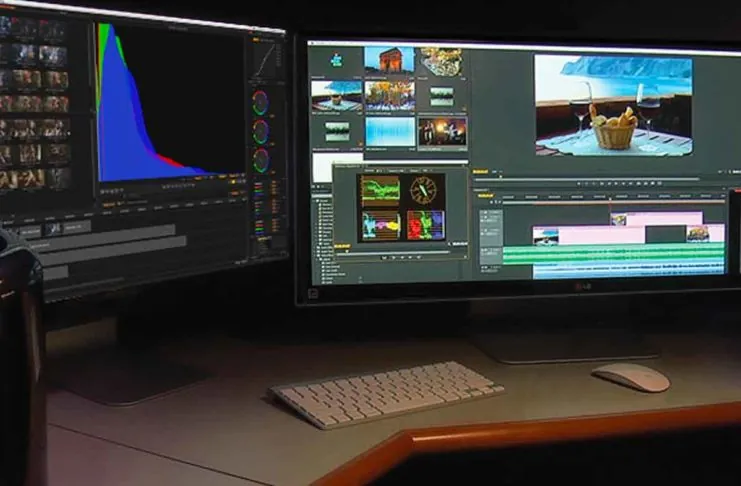This screenshot has height=486, width=741.
Task: Select the arch building clip thumbnail
Action: click(x=389, y=60)
